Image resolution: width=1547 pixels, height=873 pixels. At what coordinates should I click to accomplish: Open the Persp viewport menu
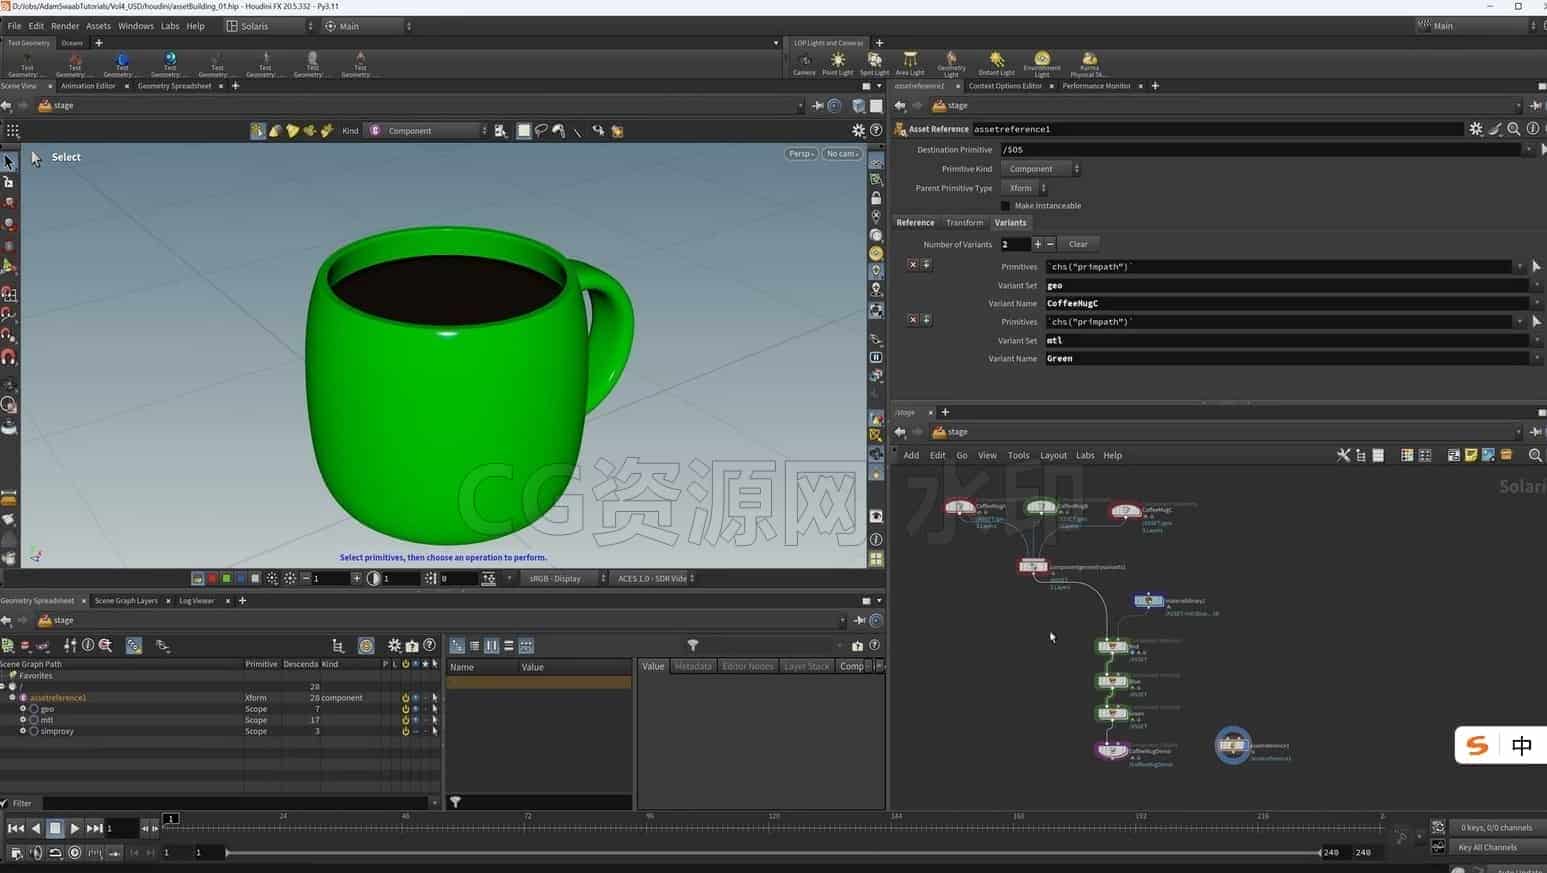click(801, 154)
